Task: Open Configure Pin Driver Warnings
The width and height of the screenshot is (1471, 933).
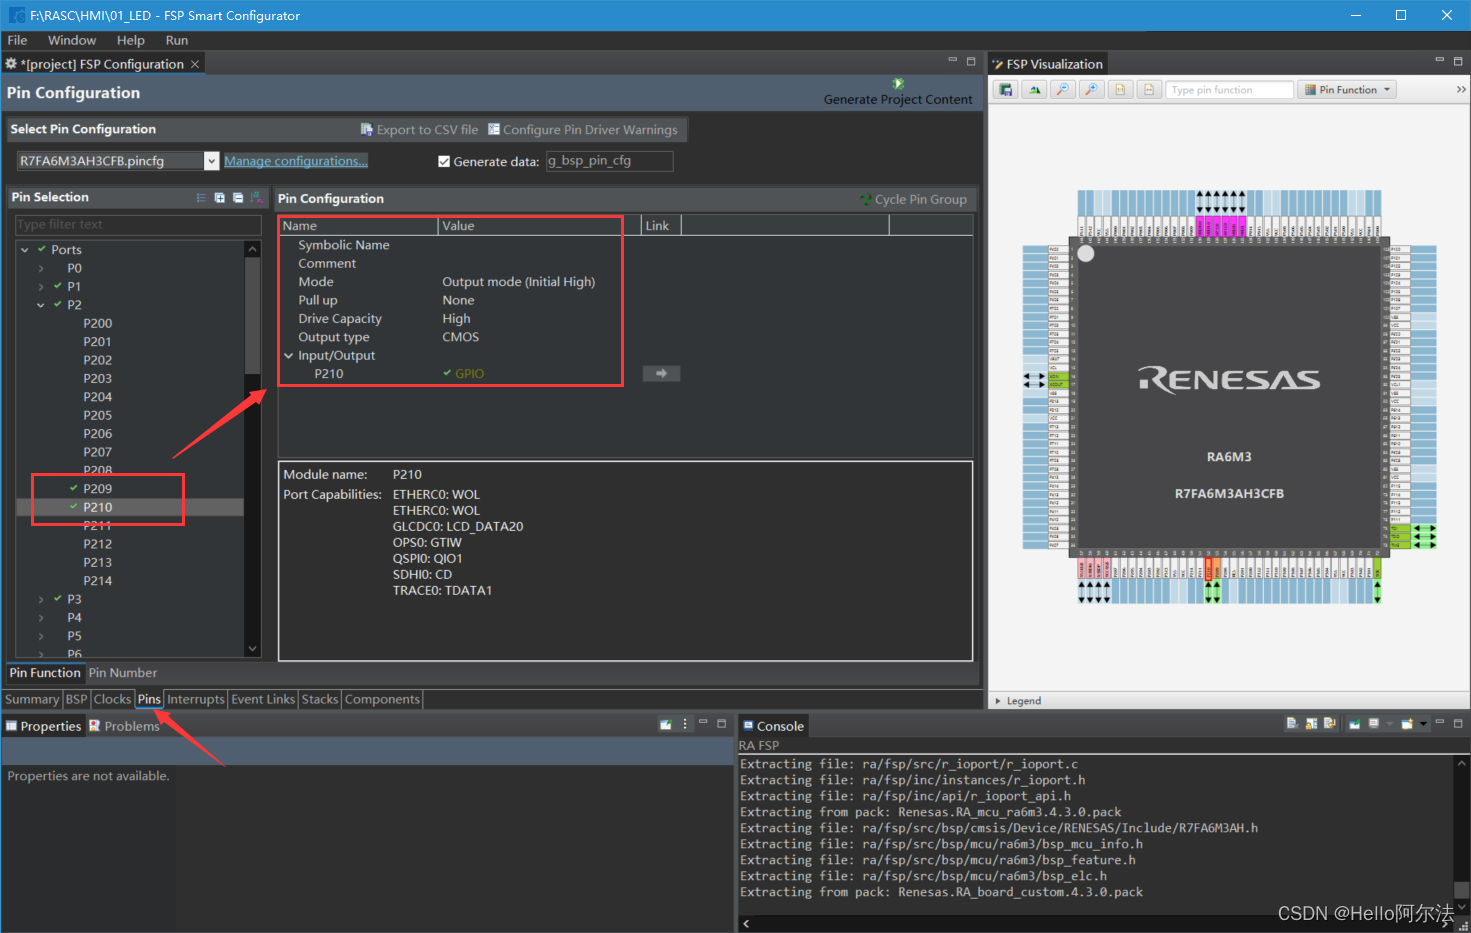Action: tap(582, 130)
